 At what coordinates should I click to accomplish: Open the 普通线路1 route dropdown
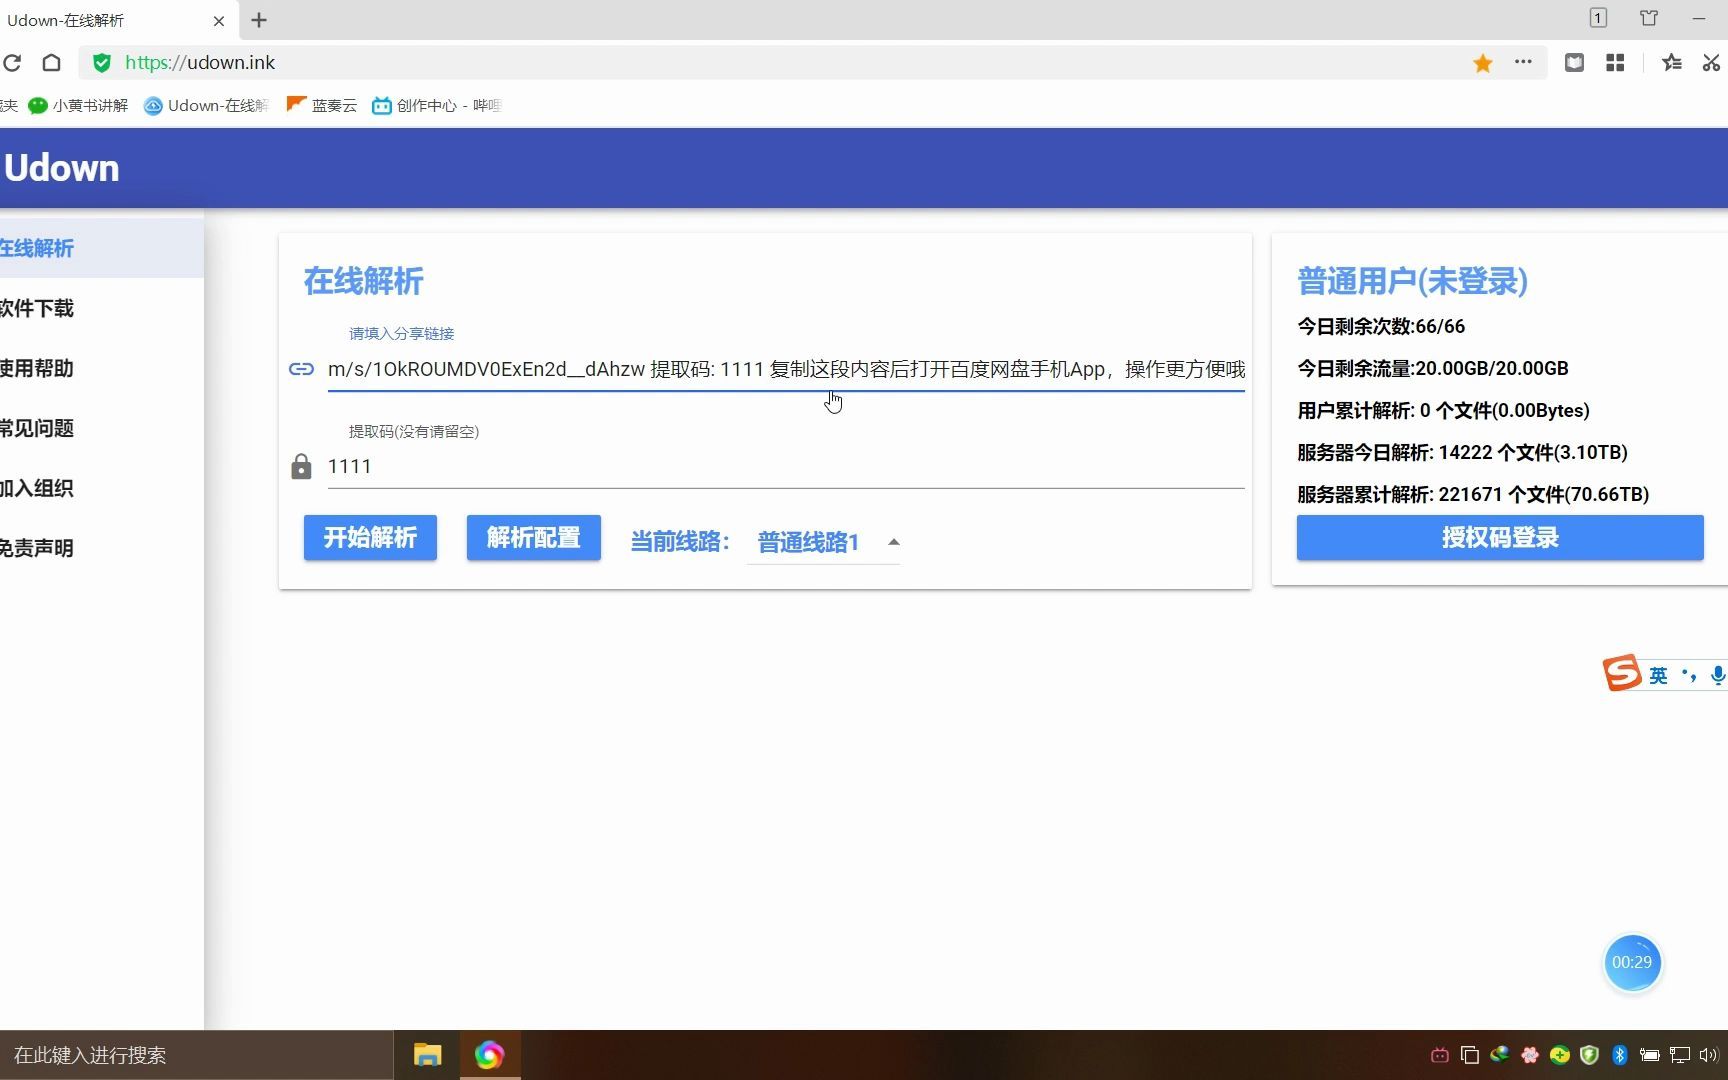823,542
